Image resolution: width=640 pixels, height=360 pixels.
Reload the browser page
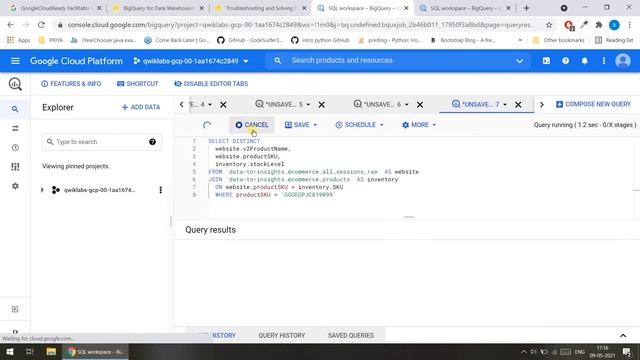pos(41,25)
